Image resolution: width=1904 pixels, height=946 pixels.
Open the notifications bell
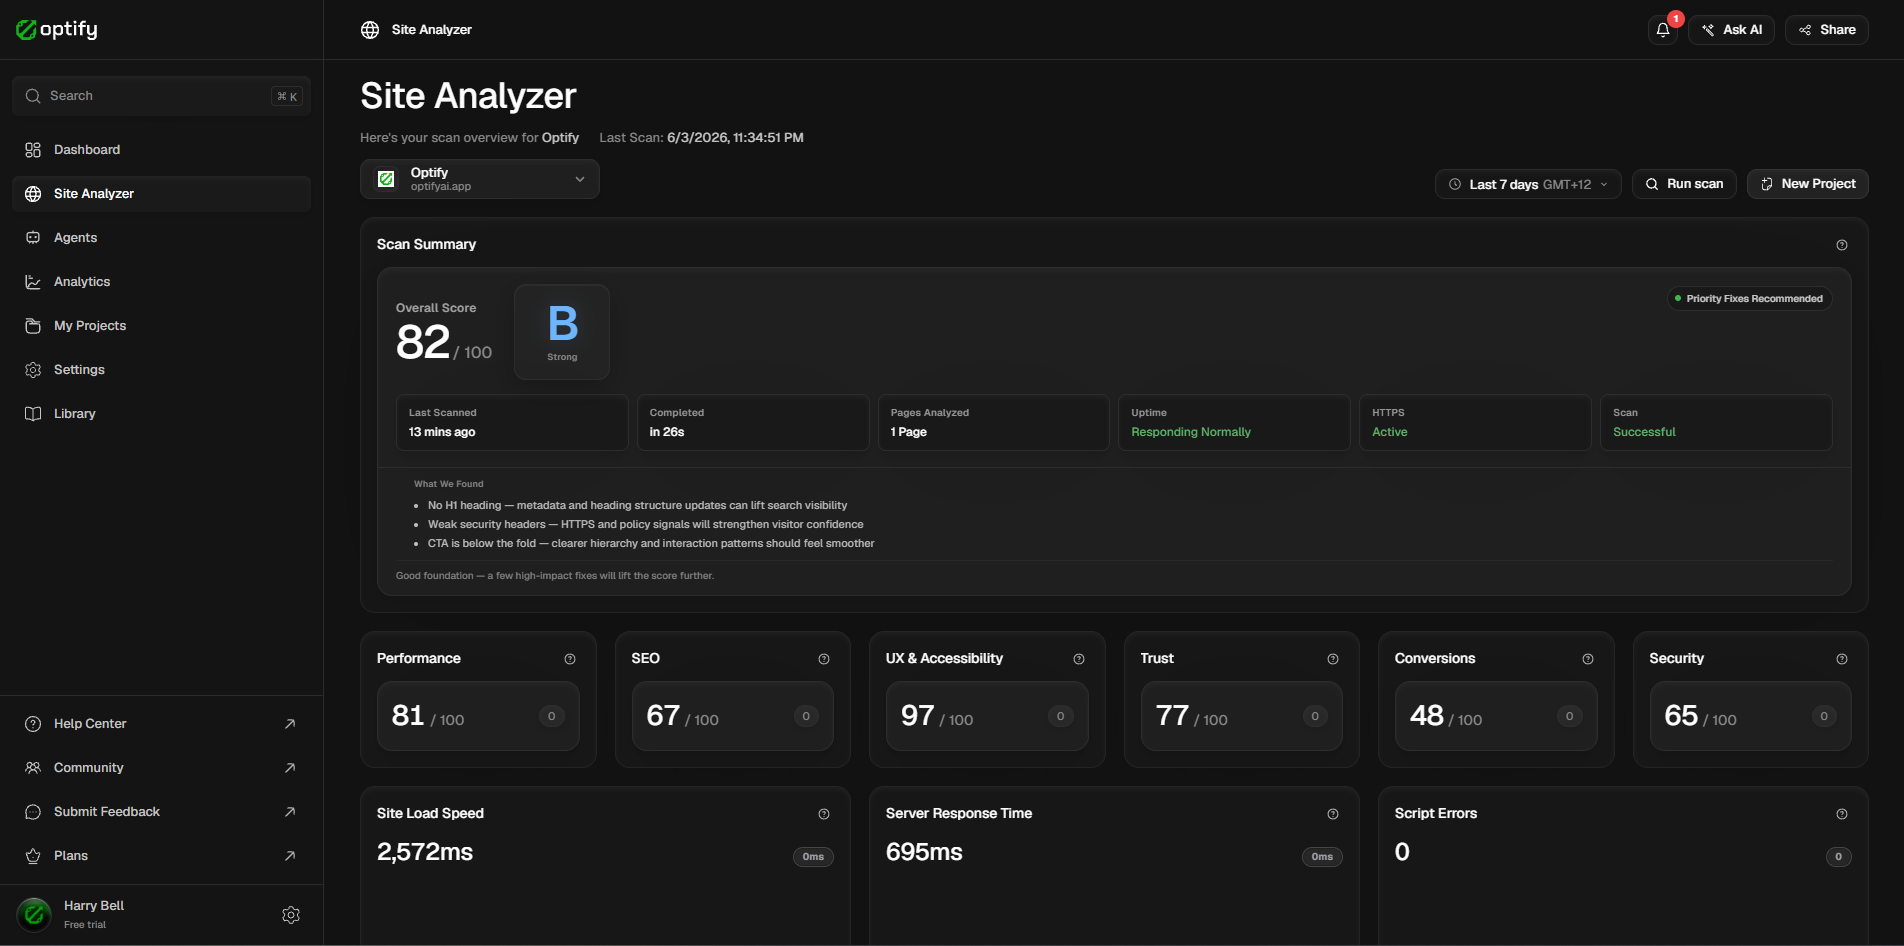point(1663,30)
